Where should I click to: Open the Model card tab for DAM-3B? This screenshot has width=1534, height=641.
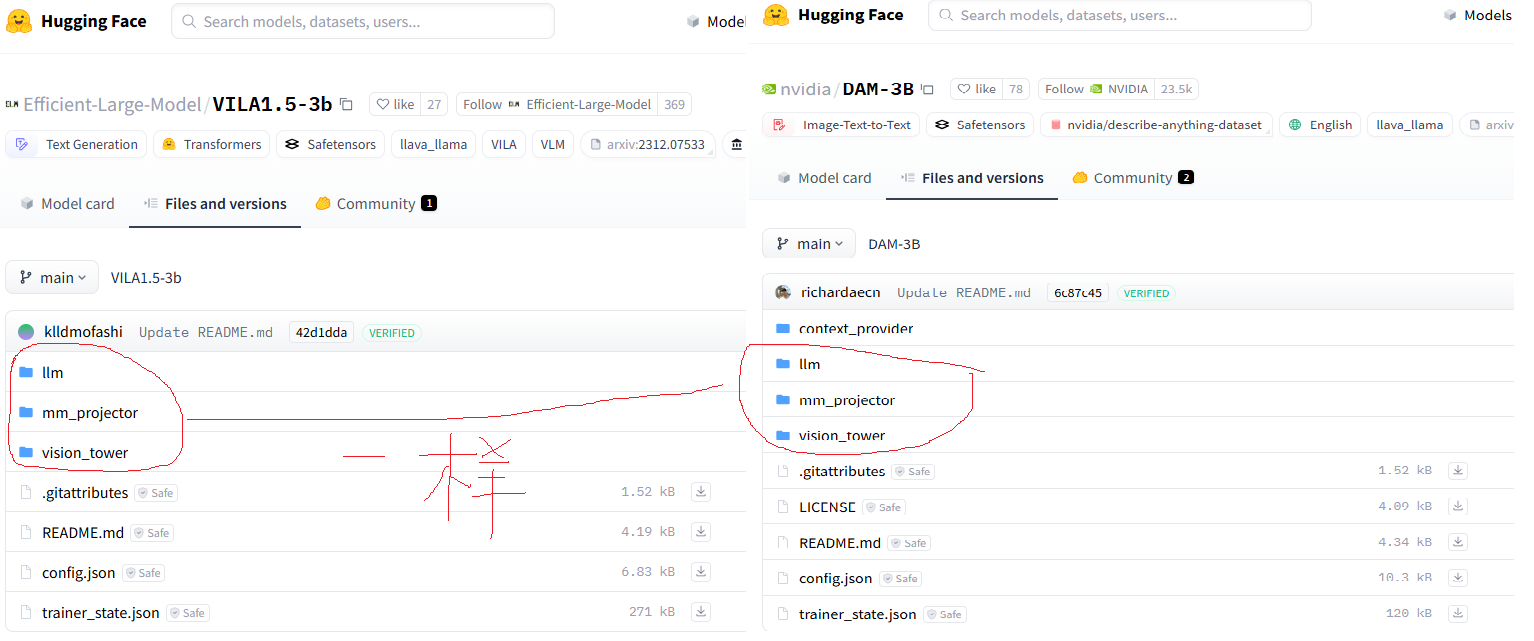(825, 178)
